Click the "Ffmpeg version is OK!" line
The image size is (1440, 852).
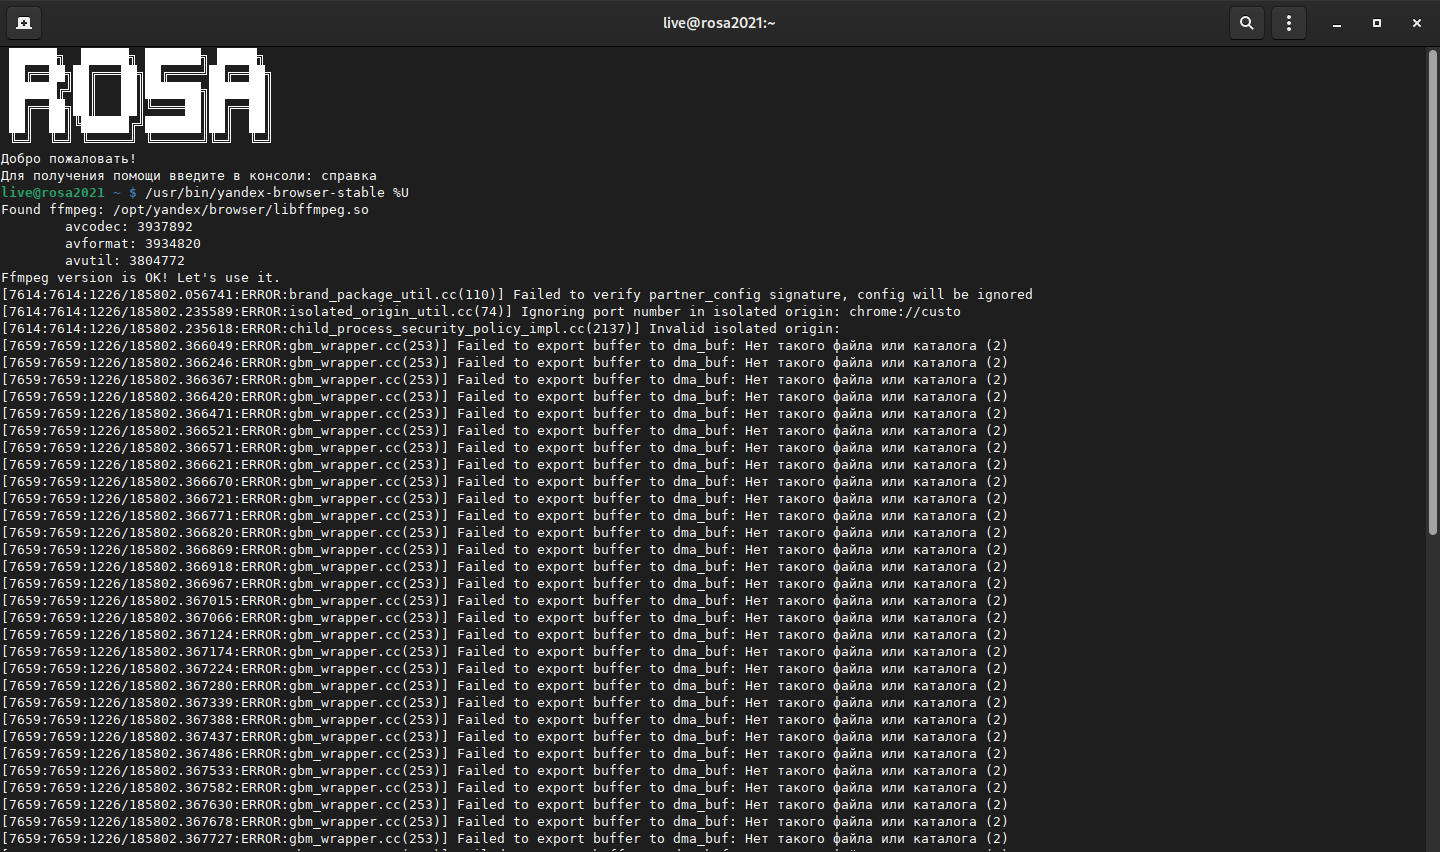[140, 278]
